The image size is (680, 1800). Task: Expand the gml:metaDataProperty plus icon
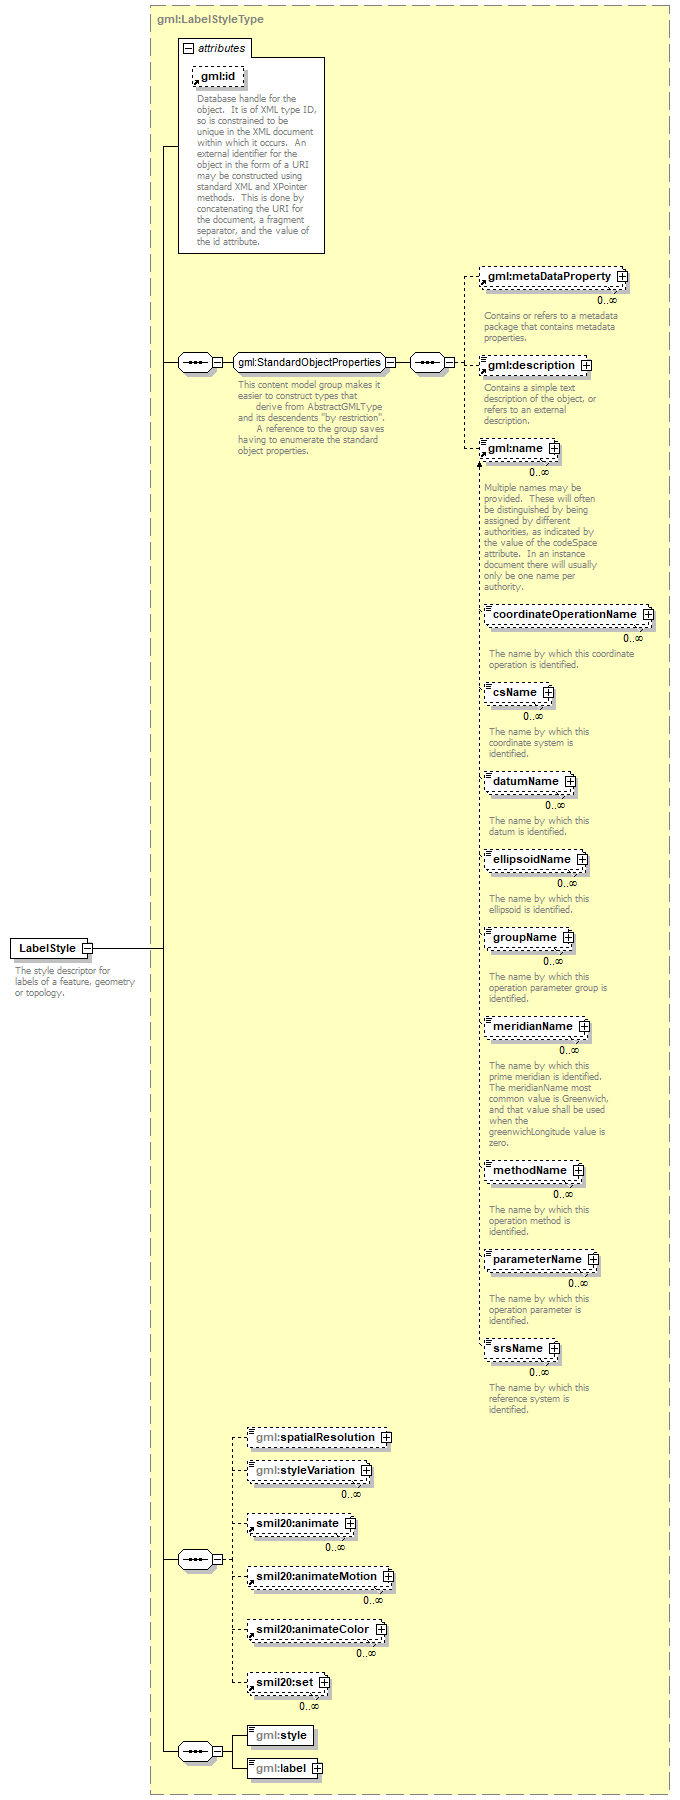coord(622,276)
